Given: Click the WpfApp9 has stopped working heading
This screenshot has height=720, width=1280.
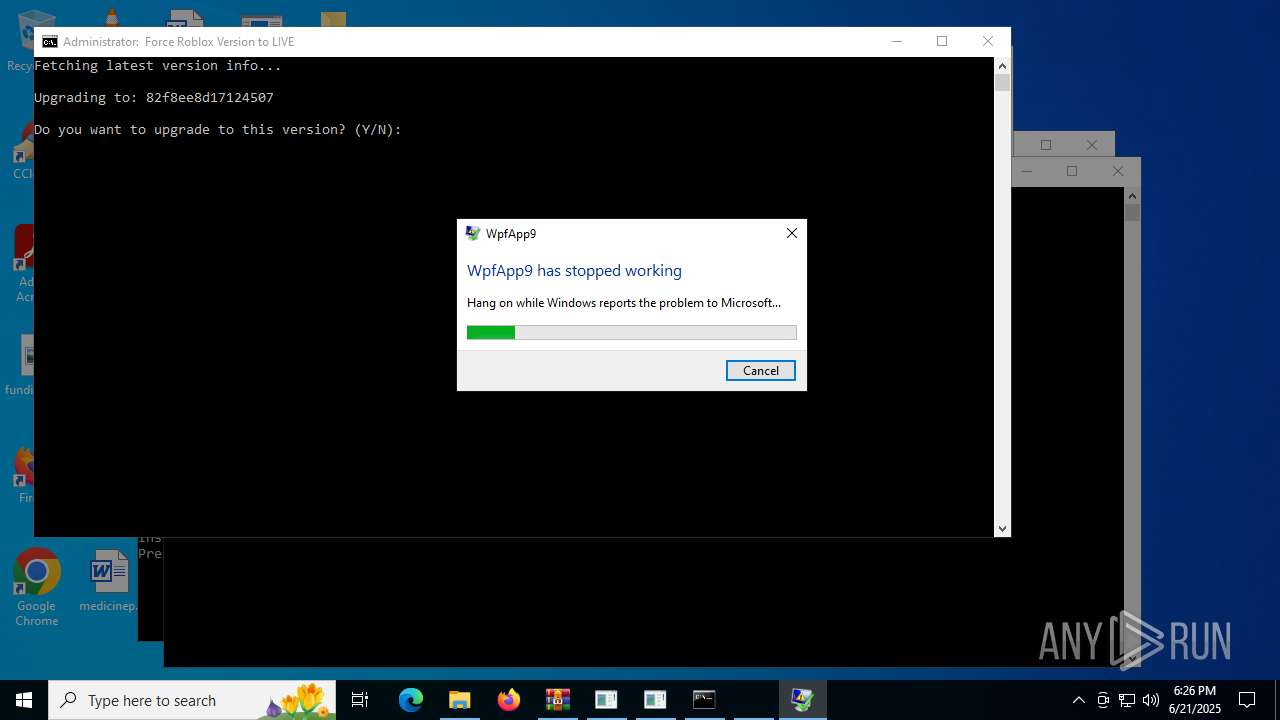Looking at the screenshot, I should pyautogui.click(x=574, y=270).
